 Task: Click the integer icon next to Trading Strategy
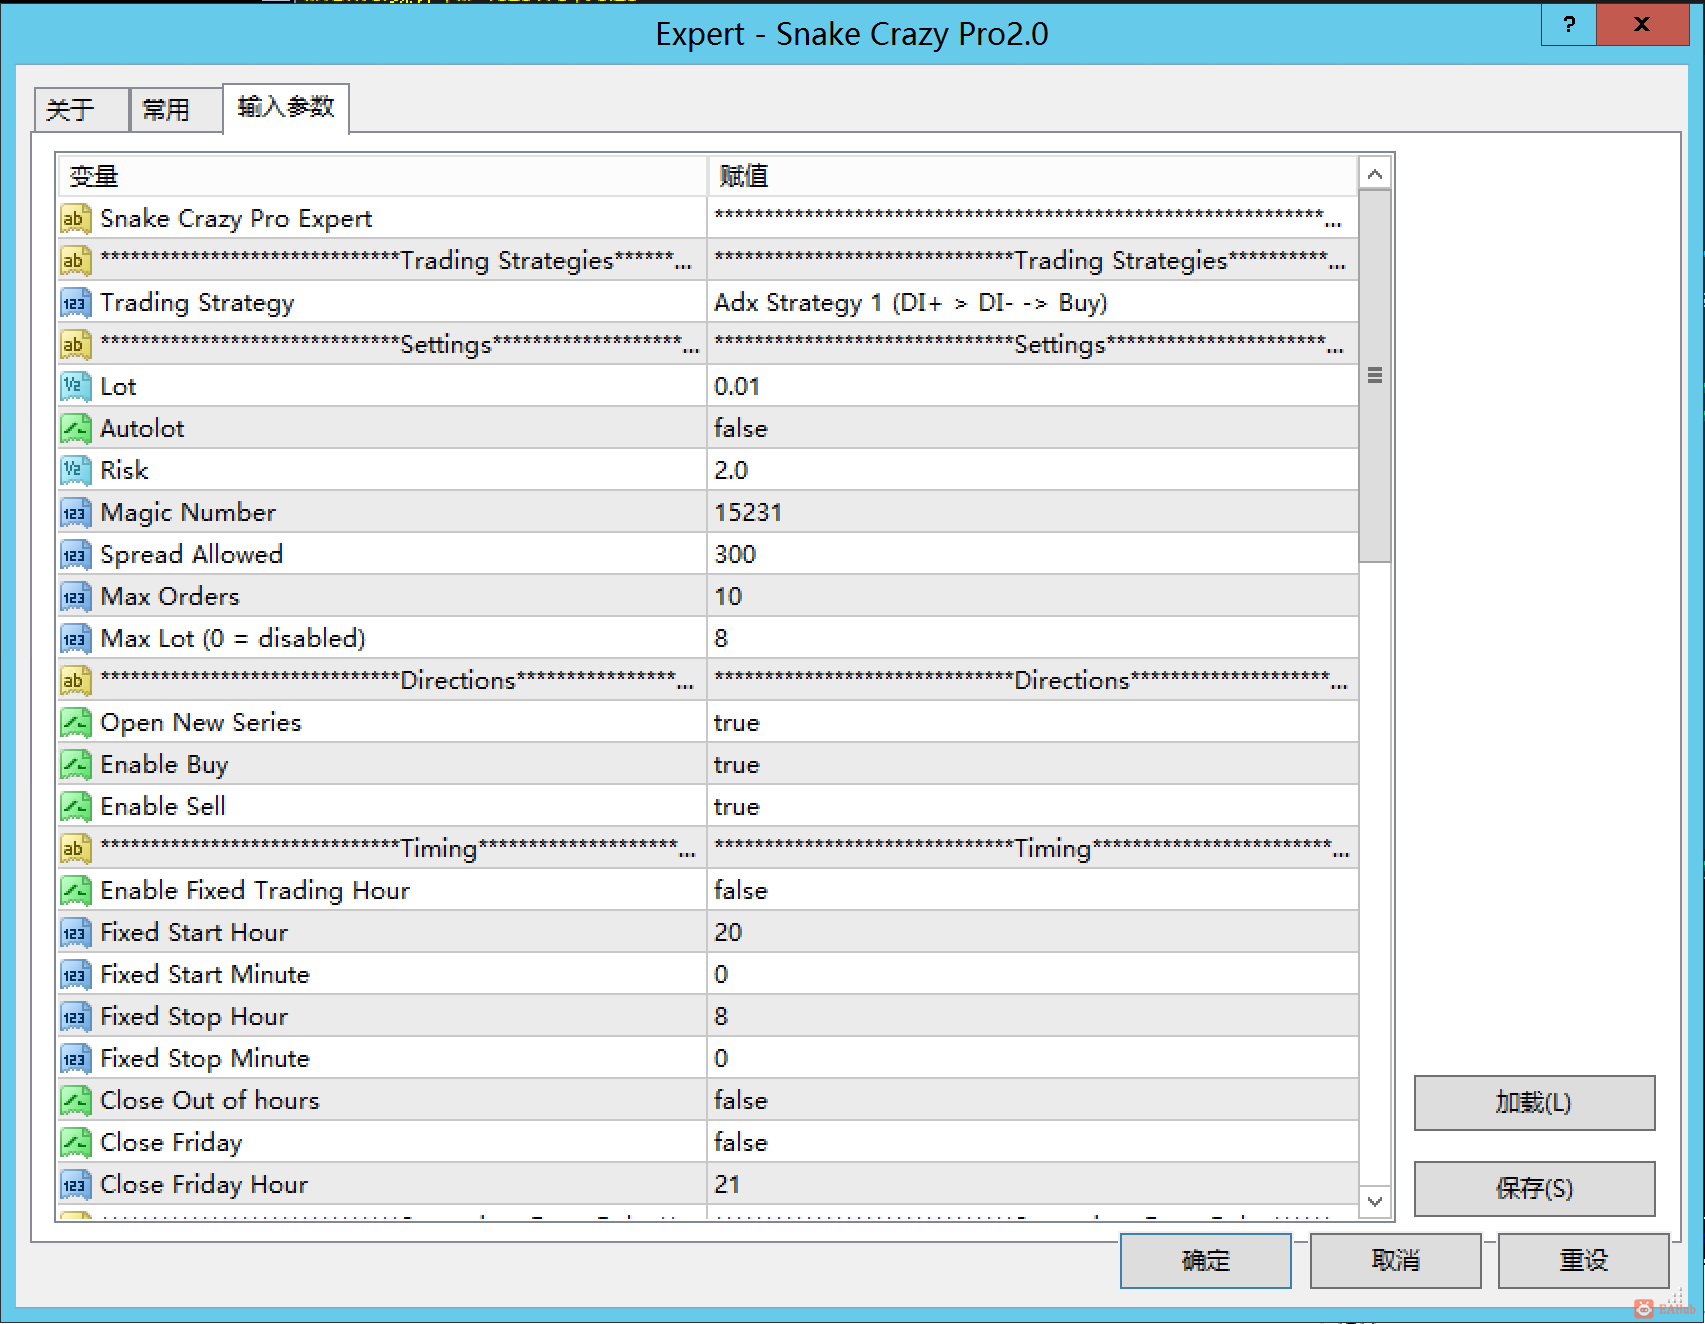click(76, 303)
